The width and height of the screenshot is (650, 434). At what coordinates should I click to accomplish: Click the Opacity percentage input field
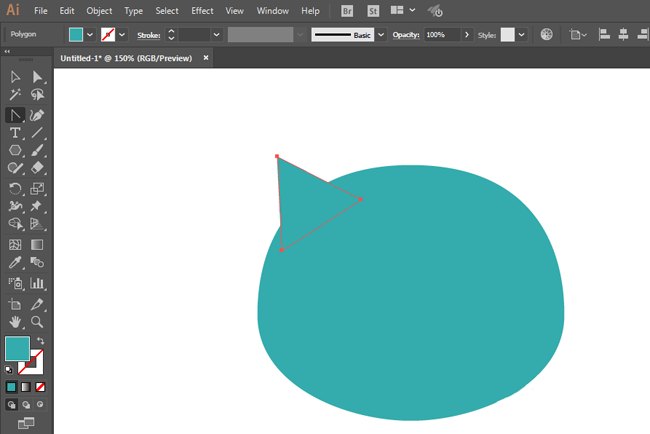439,34
